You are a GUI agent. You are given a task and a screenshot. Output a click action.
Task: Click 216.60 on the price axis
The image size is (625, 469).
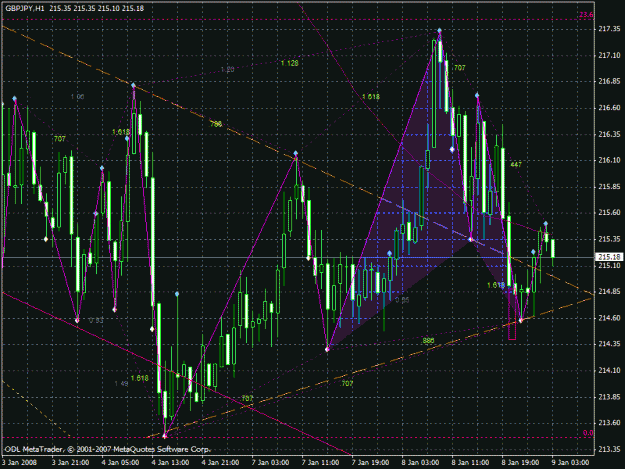609,108
